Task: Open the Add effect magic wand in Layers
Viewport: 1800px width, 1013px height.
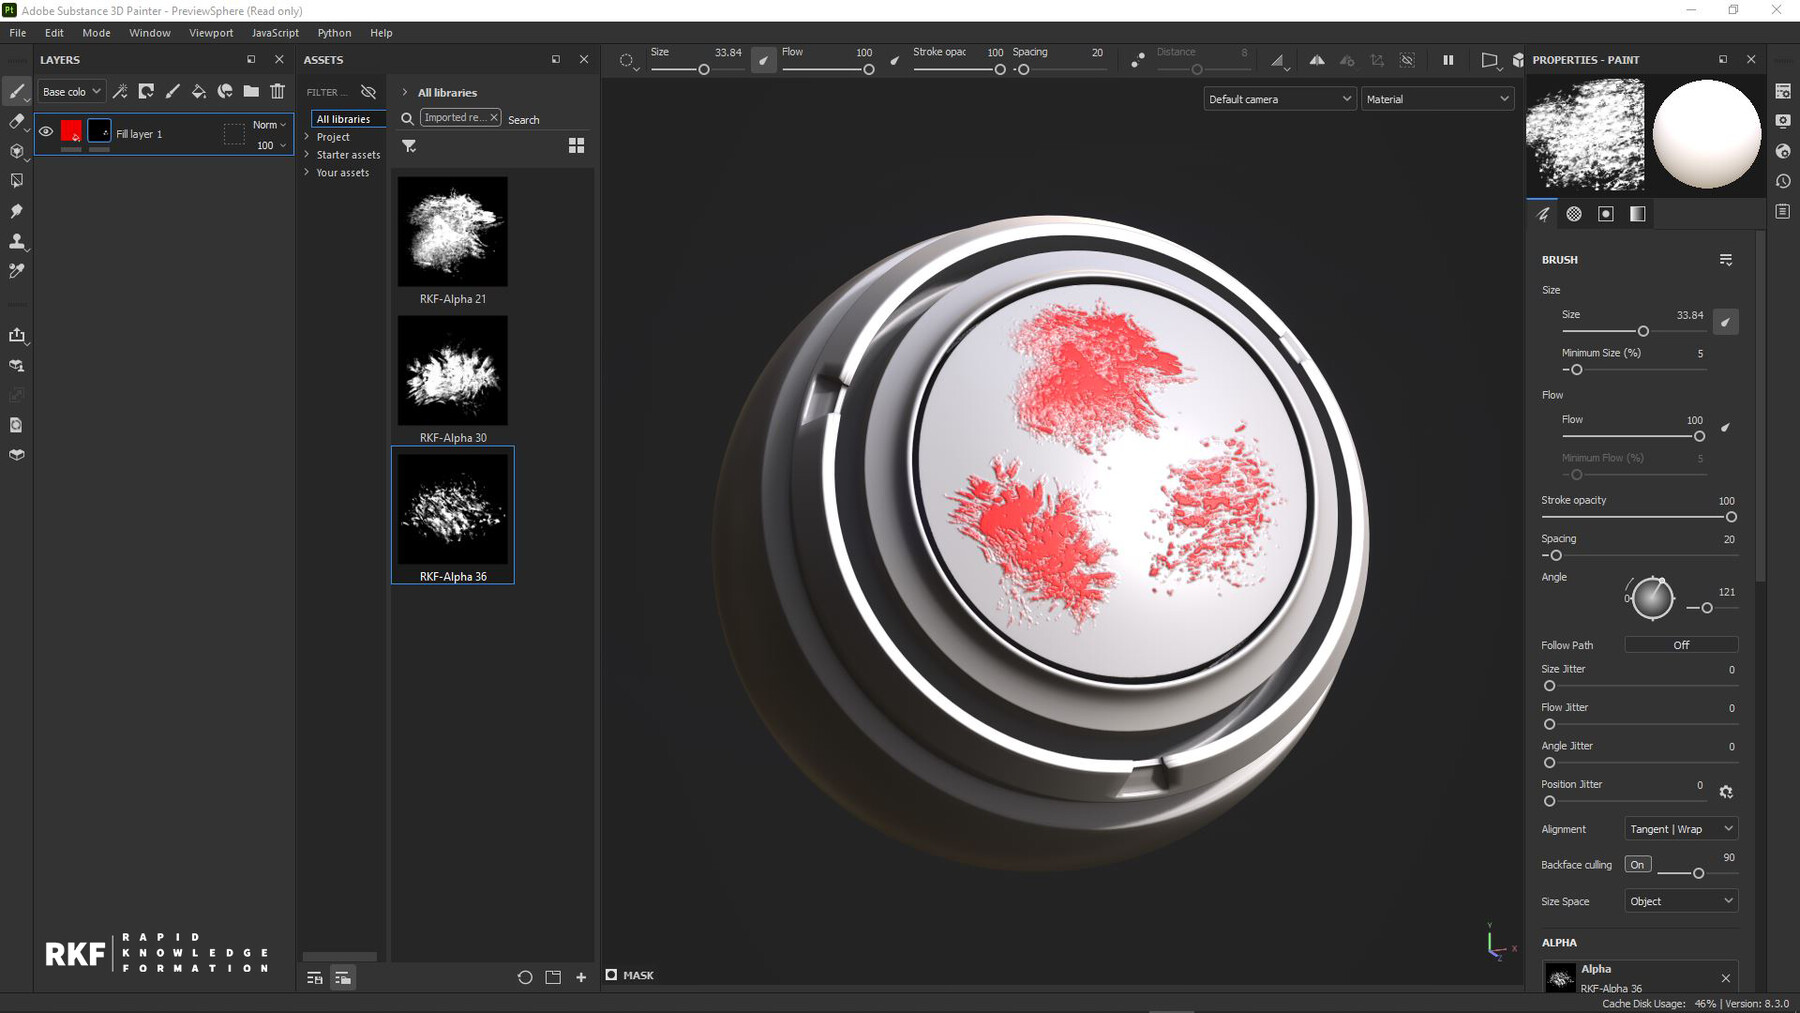Action: [x=120, y=91]
